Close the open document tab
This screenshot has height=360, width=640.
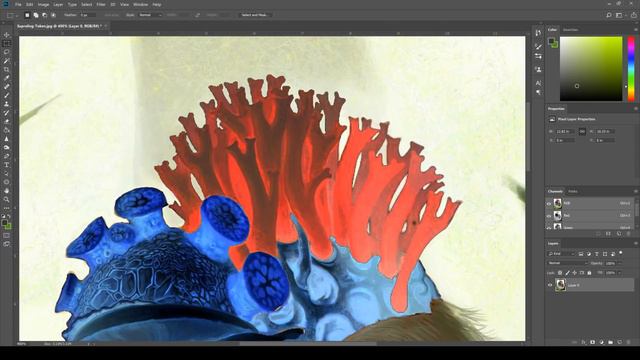click(106, 26)
